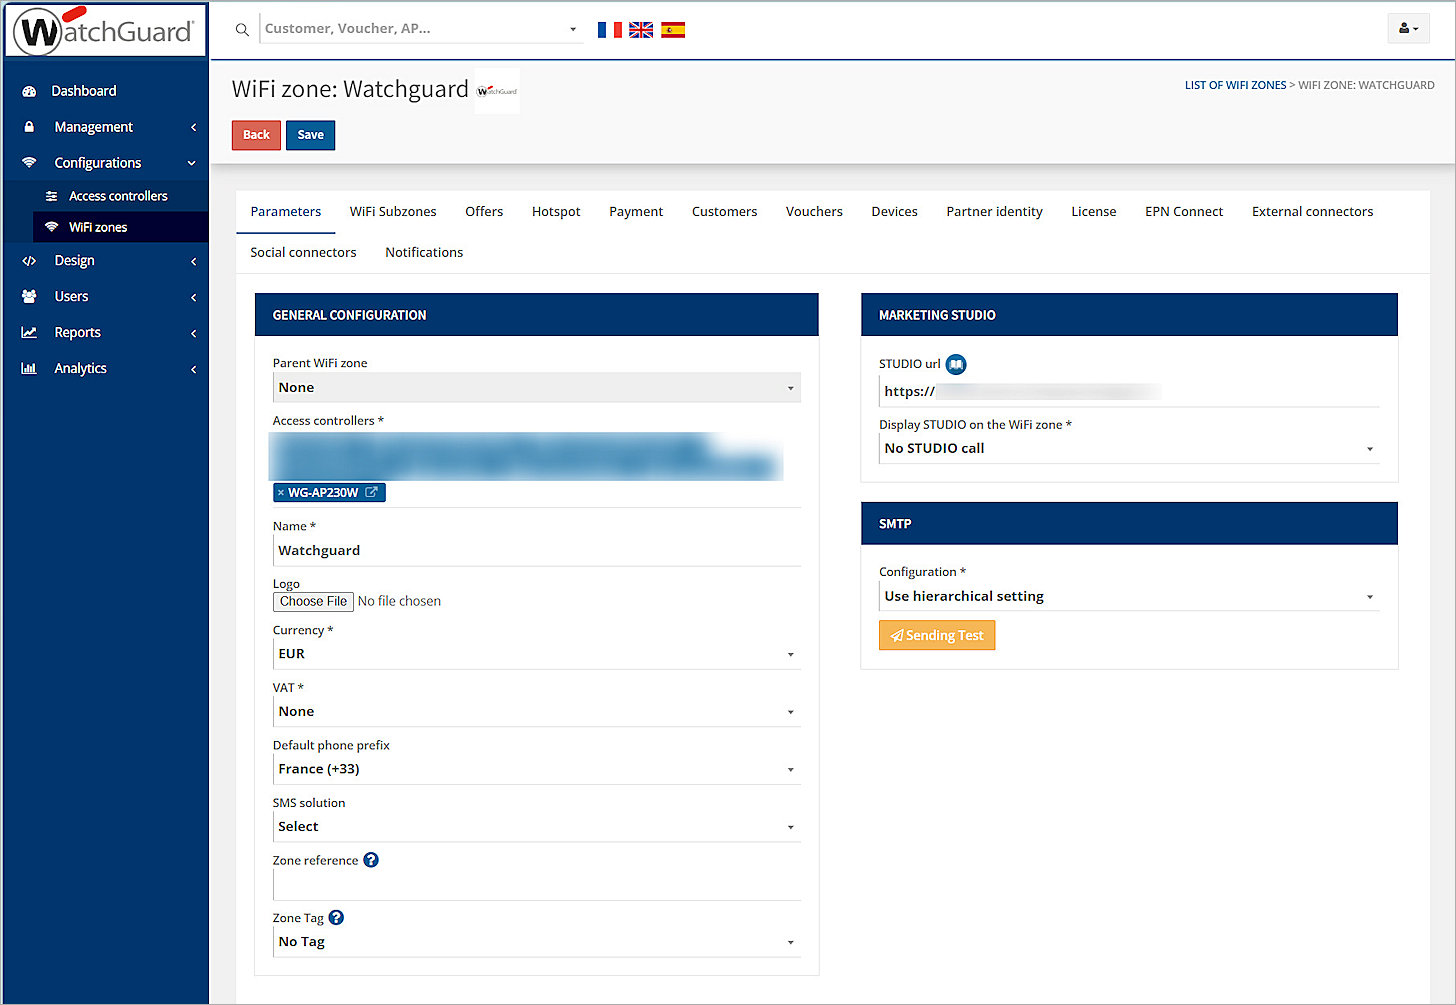Open Zone reference help question mark
1456x1005 pixels.
(x=371, y=860)
